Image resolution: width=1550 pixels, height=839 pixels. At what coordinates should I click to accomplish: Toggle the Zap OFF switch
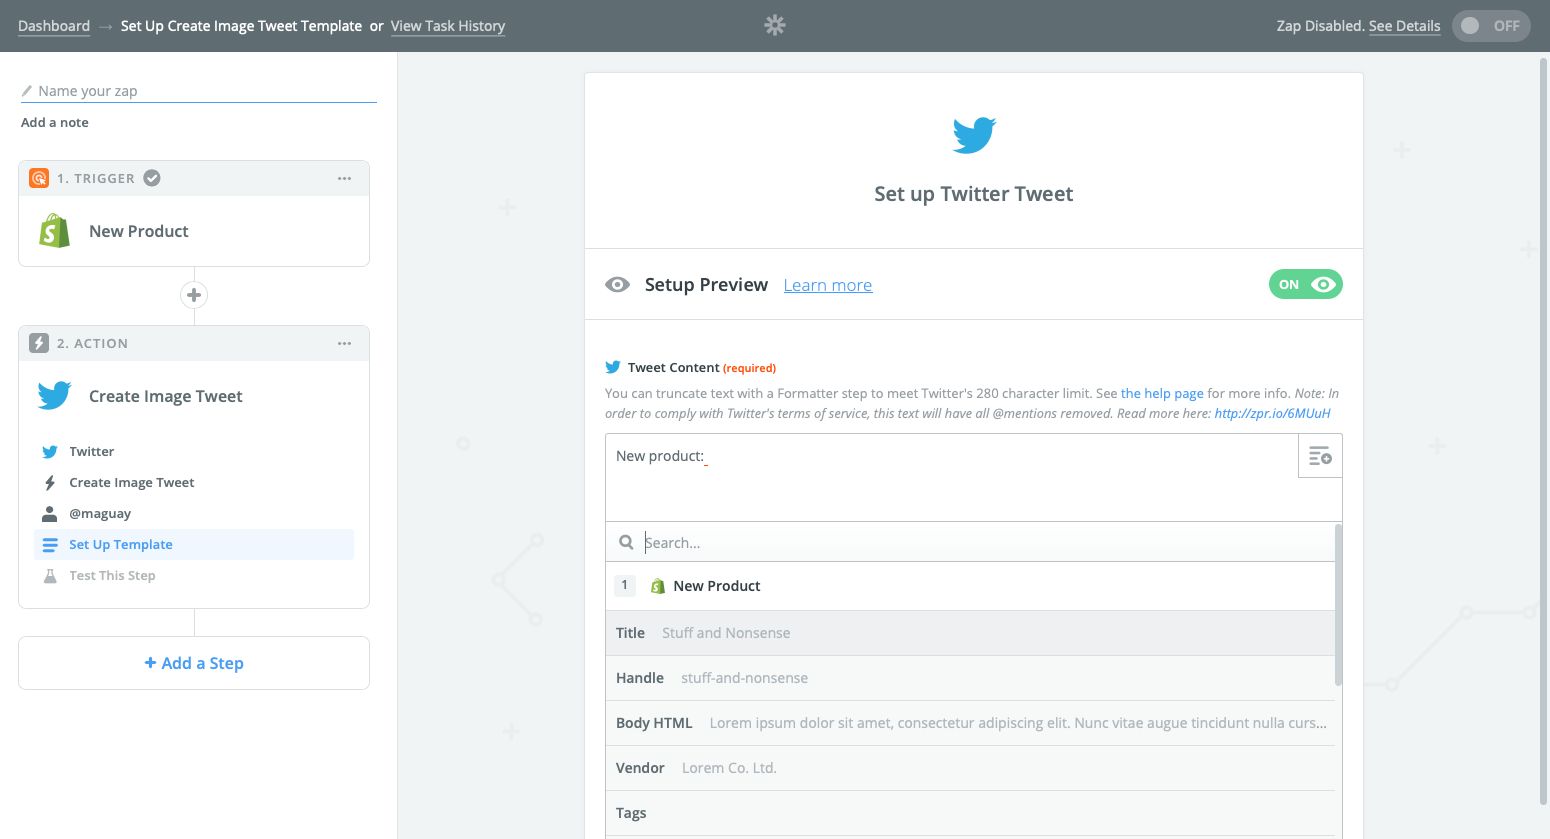(1489, 26)
